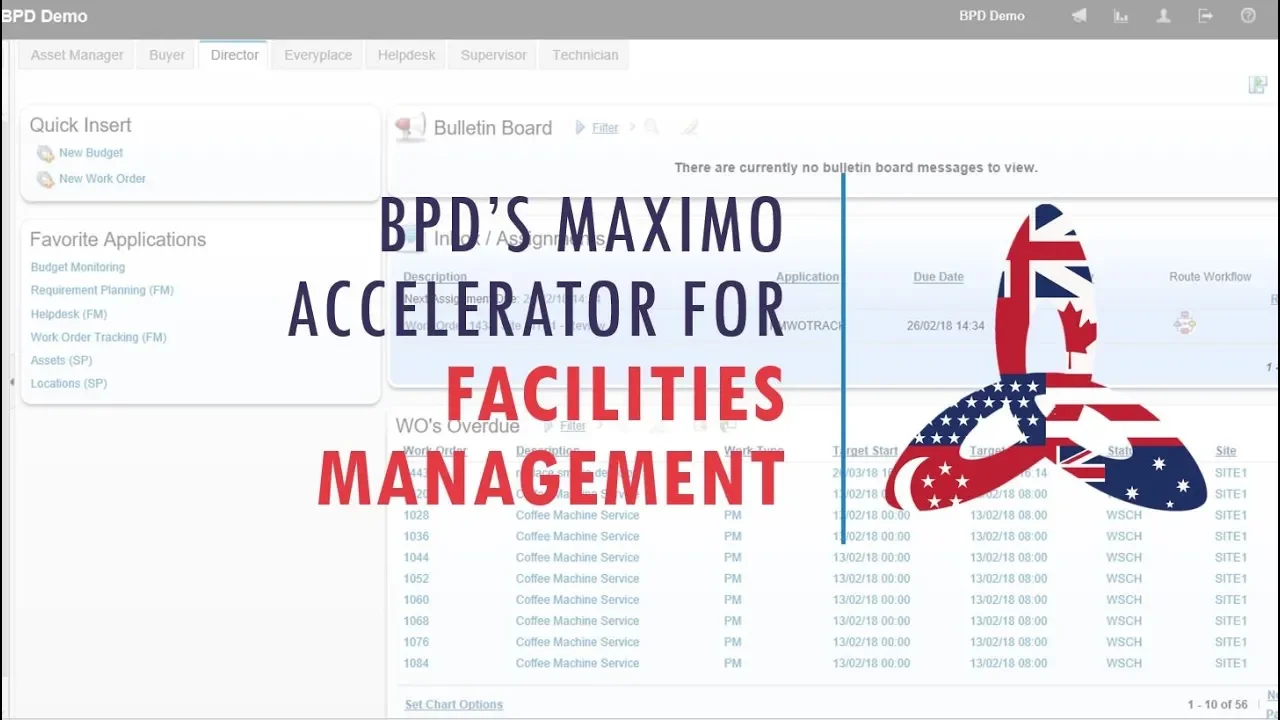Screen dimensions: 1280x720
Task: Open work order 1052
Action: (416, 578)
